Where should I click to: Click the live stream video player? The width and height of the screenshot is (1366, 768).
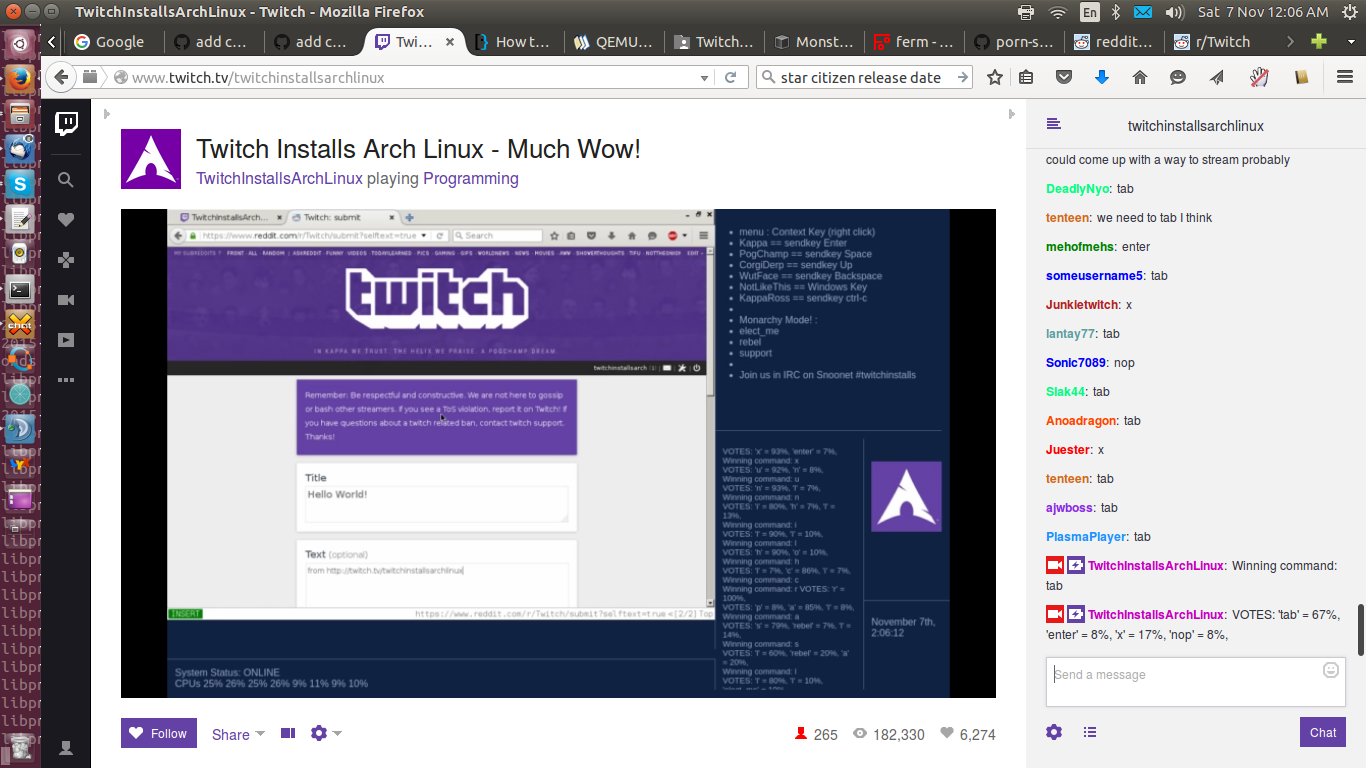tap(558, 453)
